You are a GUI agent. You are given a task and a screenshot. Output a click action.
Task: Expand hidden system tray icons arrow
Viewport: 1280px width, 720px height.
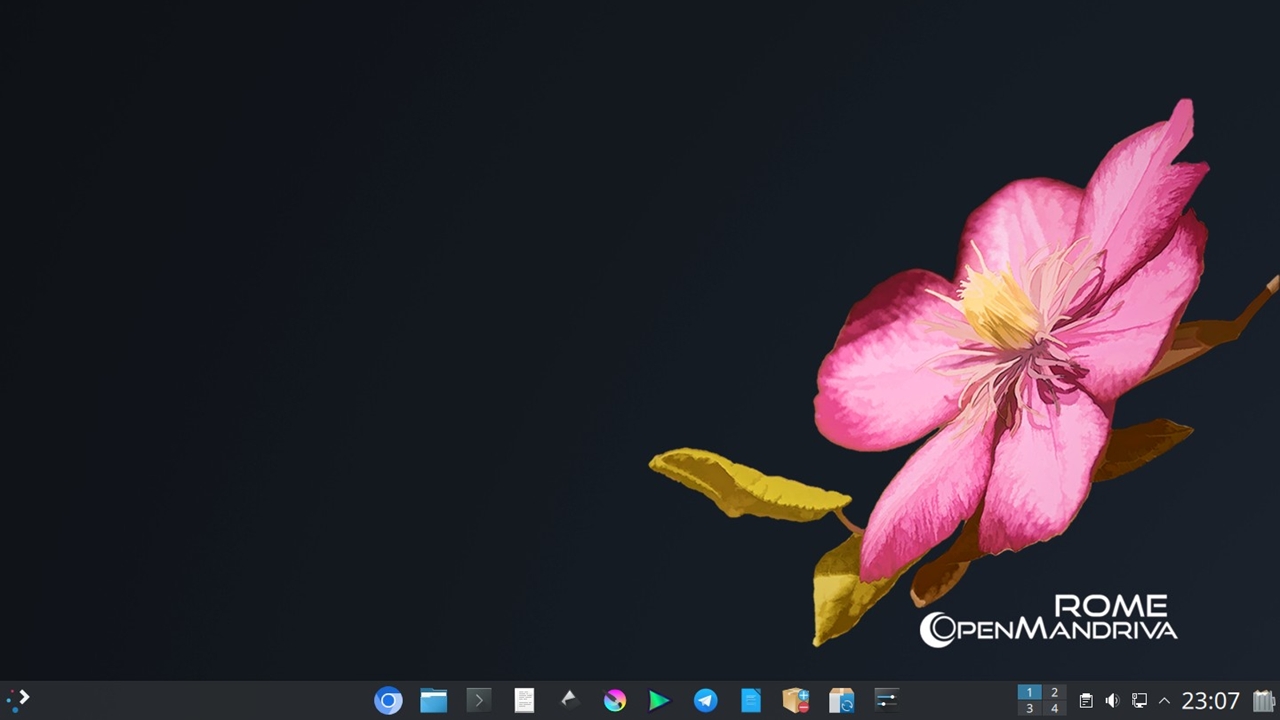(1164, 701)
